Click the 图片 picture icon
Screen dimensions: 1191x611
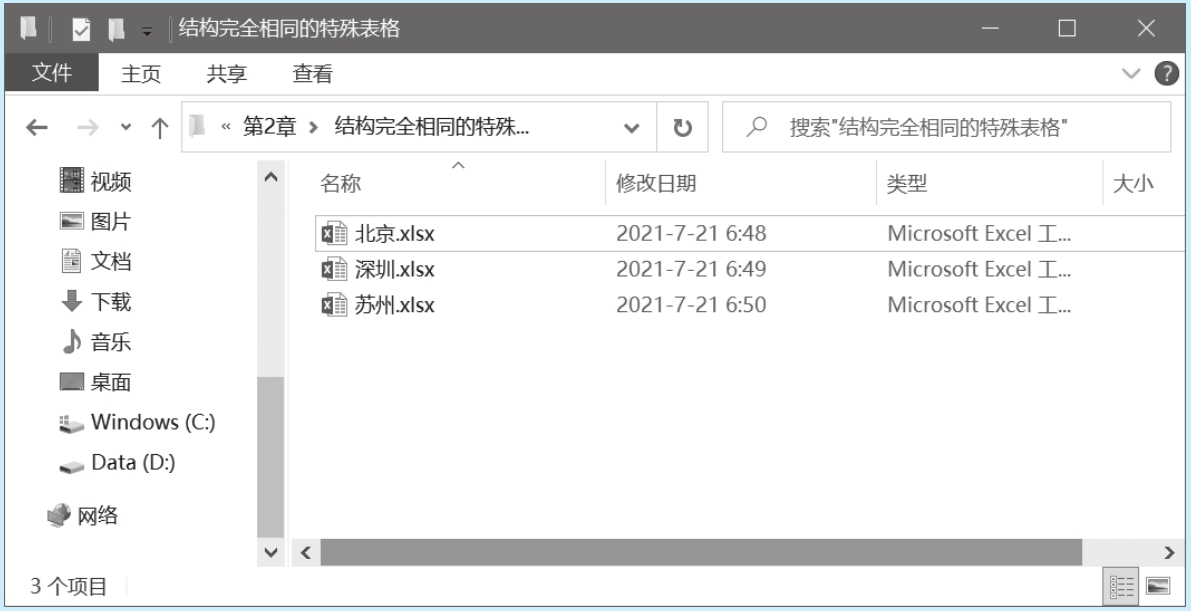point(71,221)
